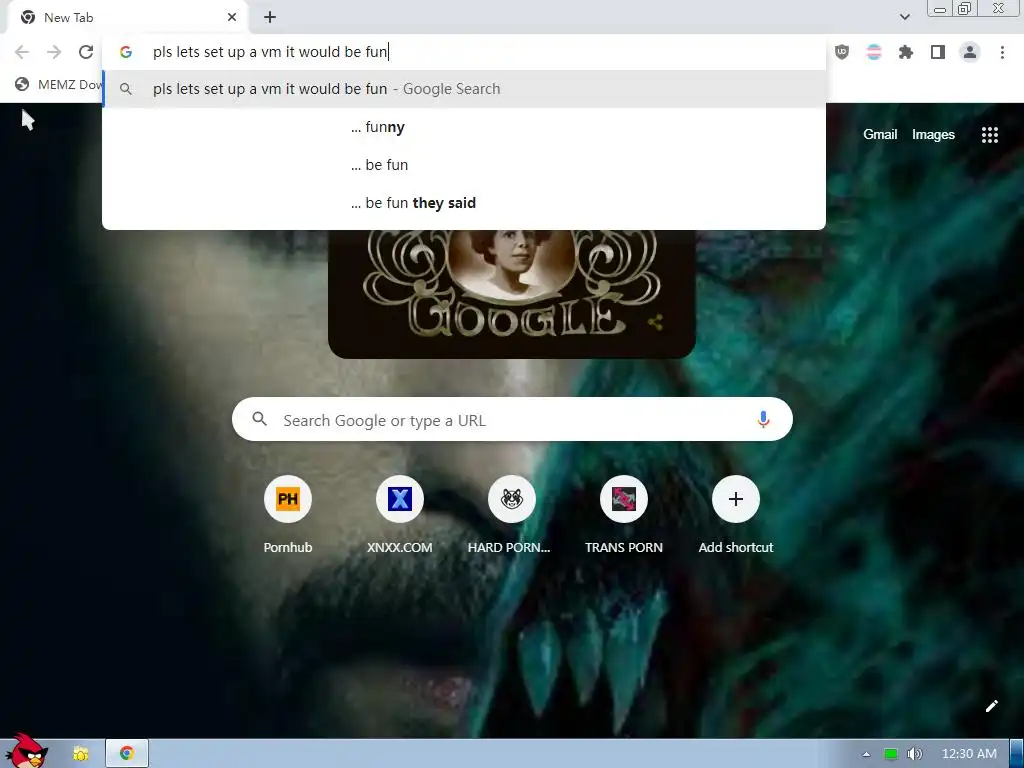
Task: Show hidden tray icons arrow
Action: coord(866,754)
